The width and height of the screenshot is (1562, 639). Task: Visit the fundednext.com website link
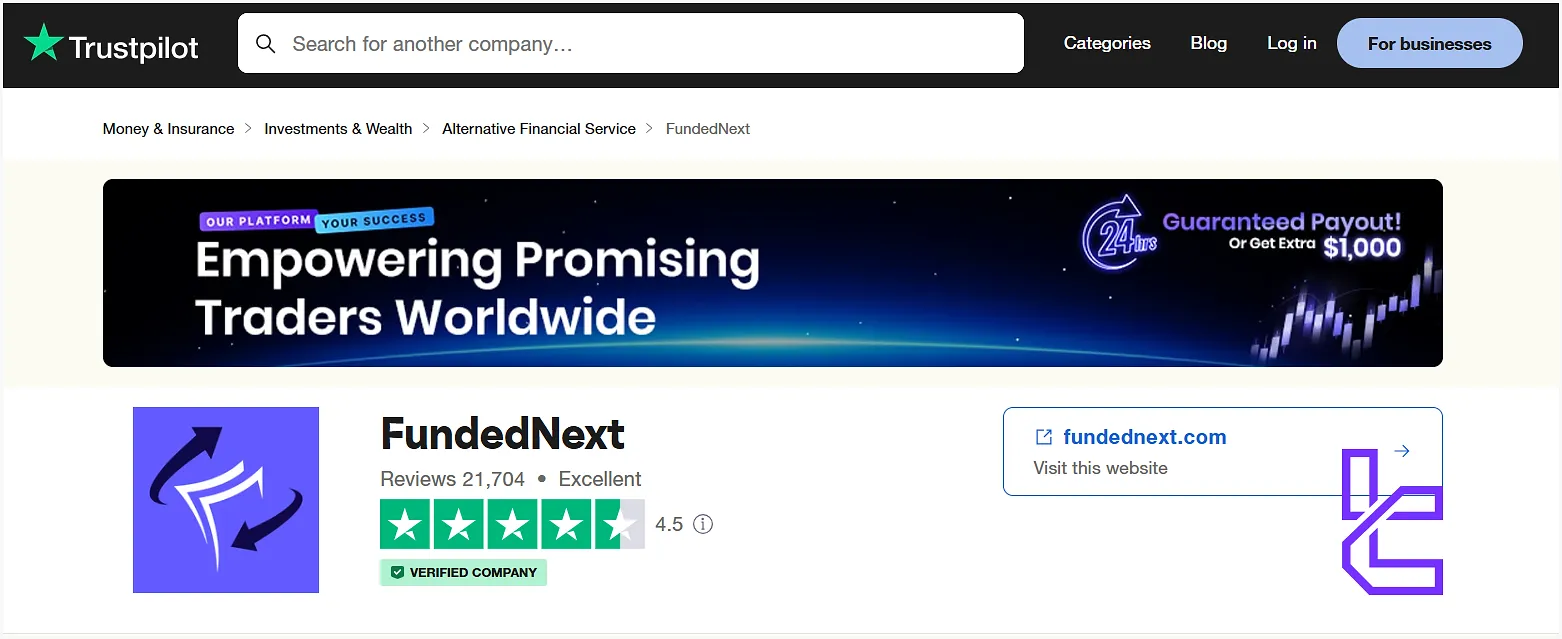point(1145,436)
